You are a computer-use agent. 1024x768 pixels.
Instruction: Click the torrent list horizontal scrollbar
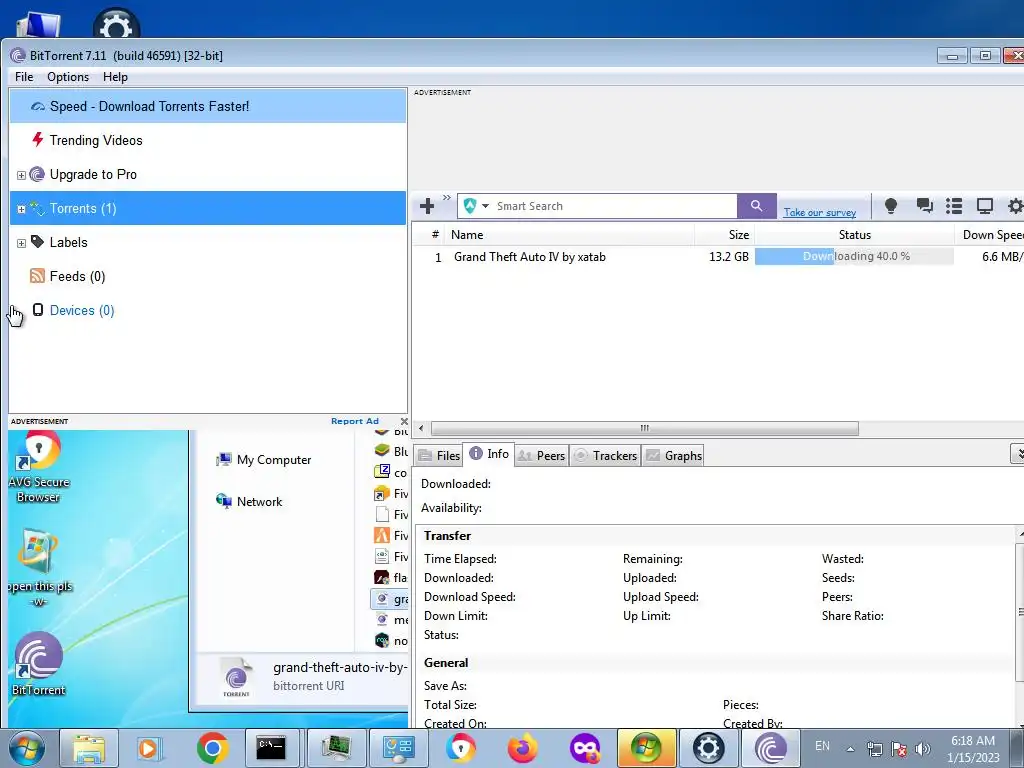[645, 428]
